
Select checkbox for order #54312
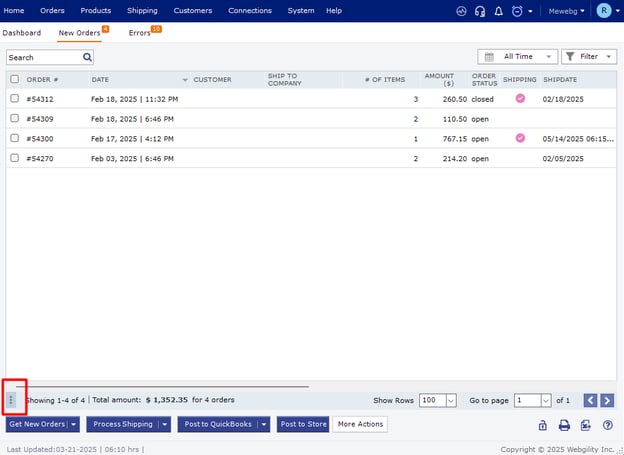(14, 99)
